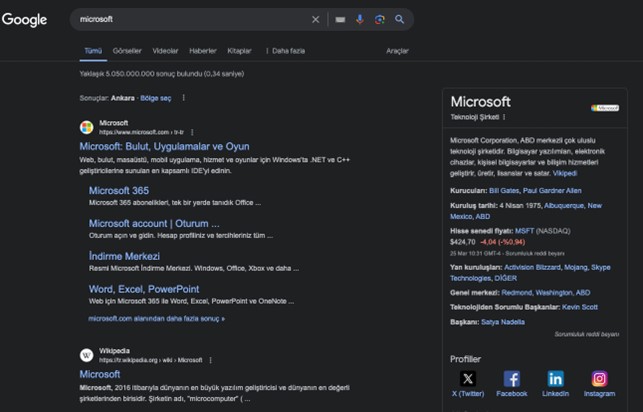Open the X (Twitter) profile icon
Viewport: 643px width, 412px height.
click(468, 379)
